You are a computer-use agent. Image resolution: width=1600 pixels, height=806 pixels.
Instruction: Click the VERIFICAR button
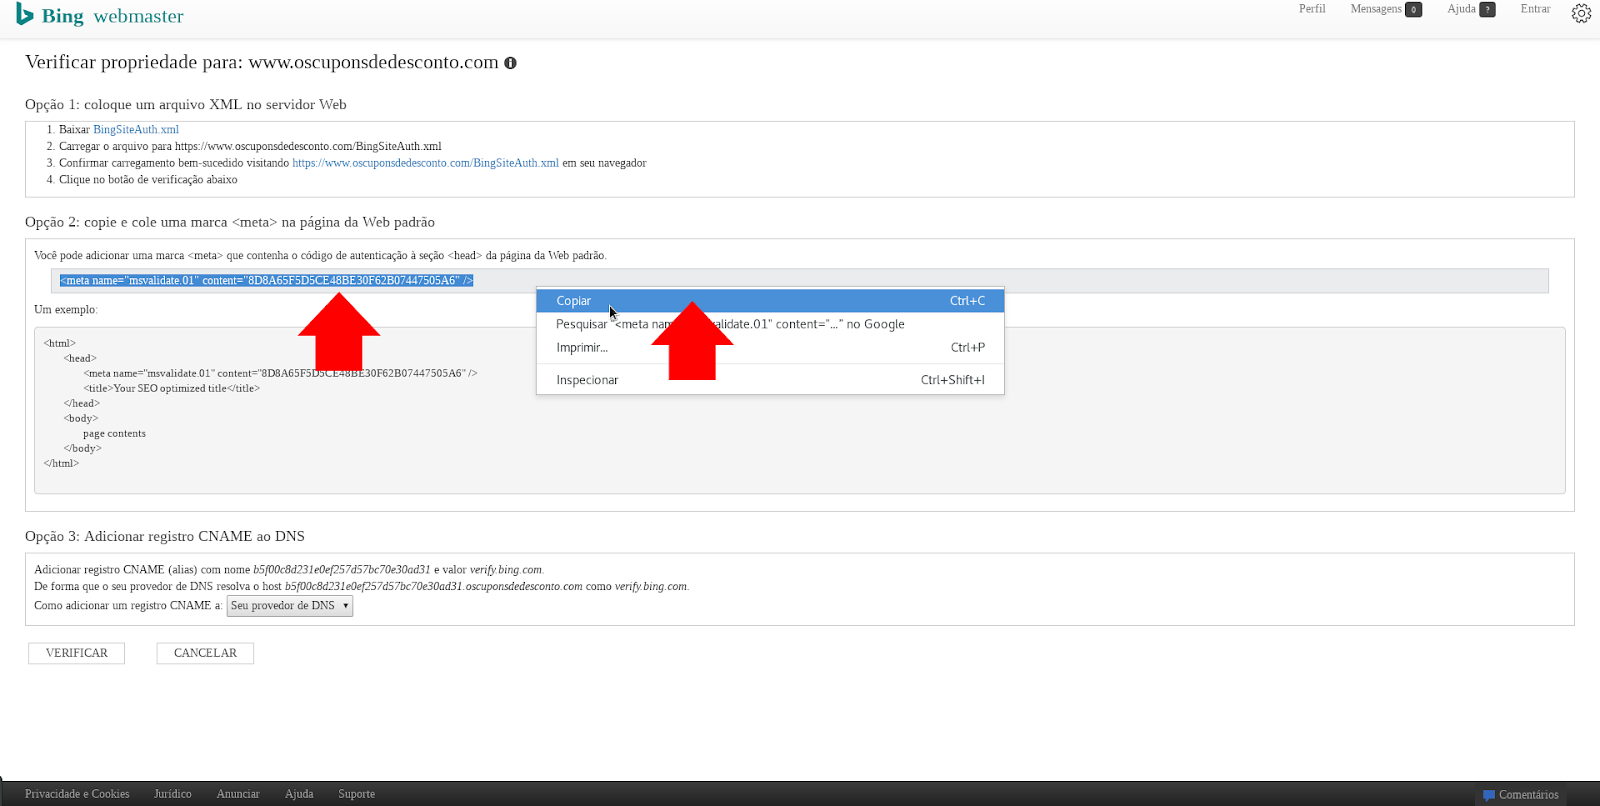(77, 653)
